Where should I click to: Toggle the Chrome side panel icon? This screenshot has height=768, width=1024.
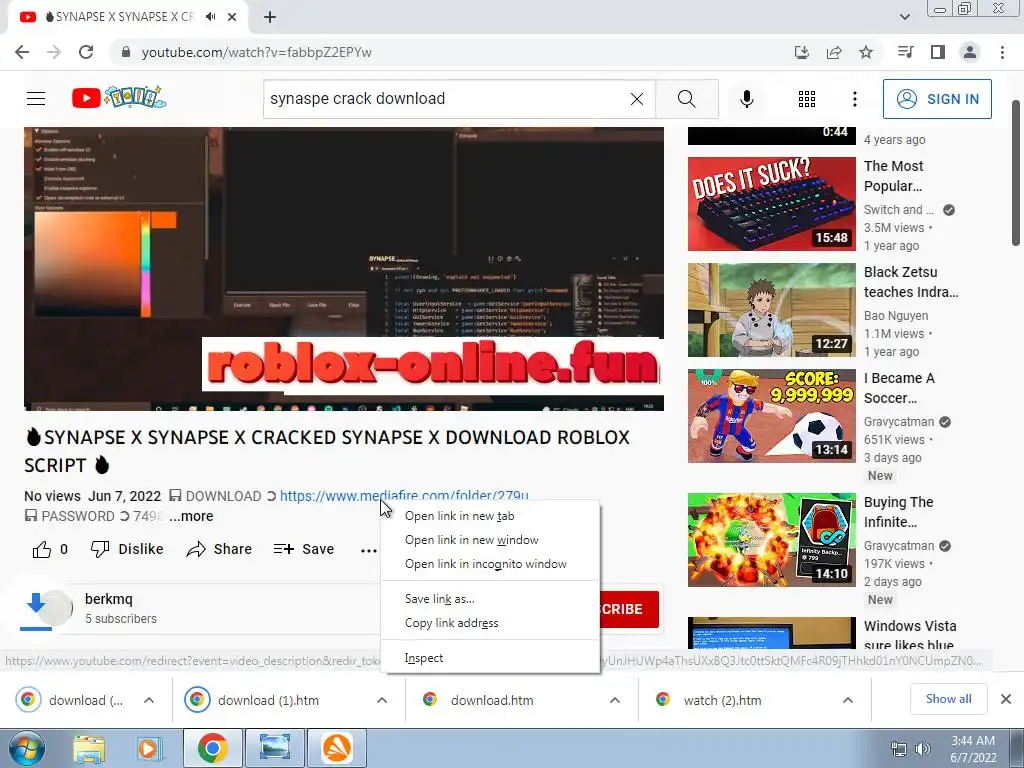click(938, 52)
